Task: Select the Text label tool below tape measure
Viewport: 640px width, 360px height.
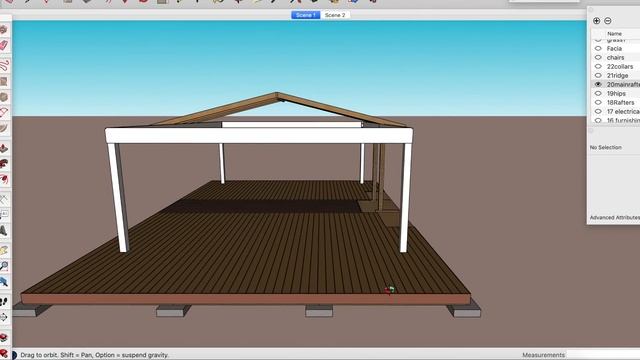Action: point(4,215)
